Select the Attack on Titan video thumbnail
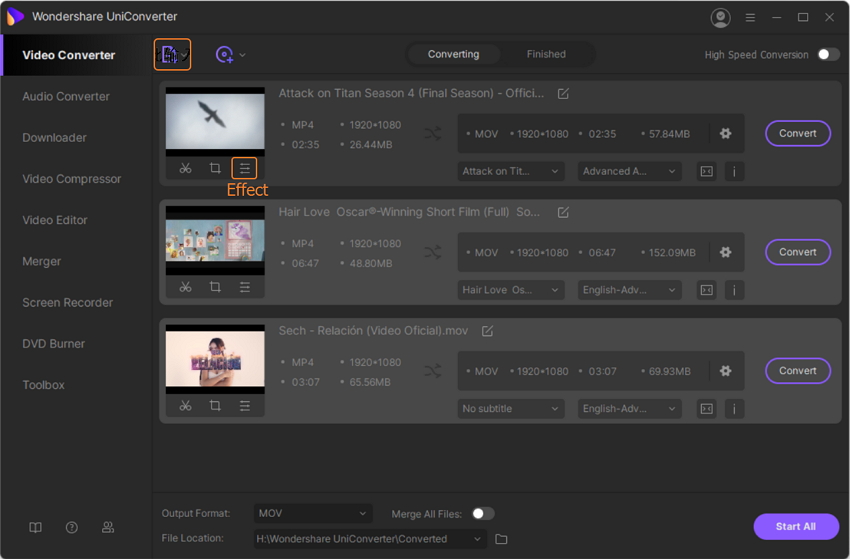 click(215, 121)
